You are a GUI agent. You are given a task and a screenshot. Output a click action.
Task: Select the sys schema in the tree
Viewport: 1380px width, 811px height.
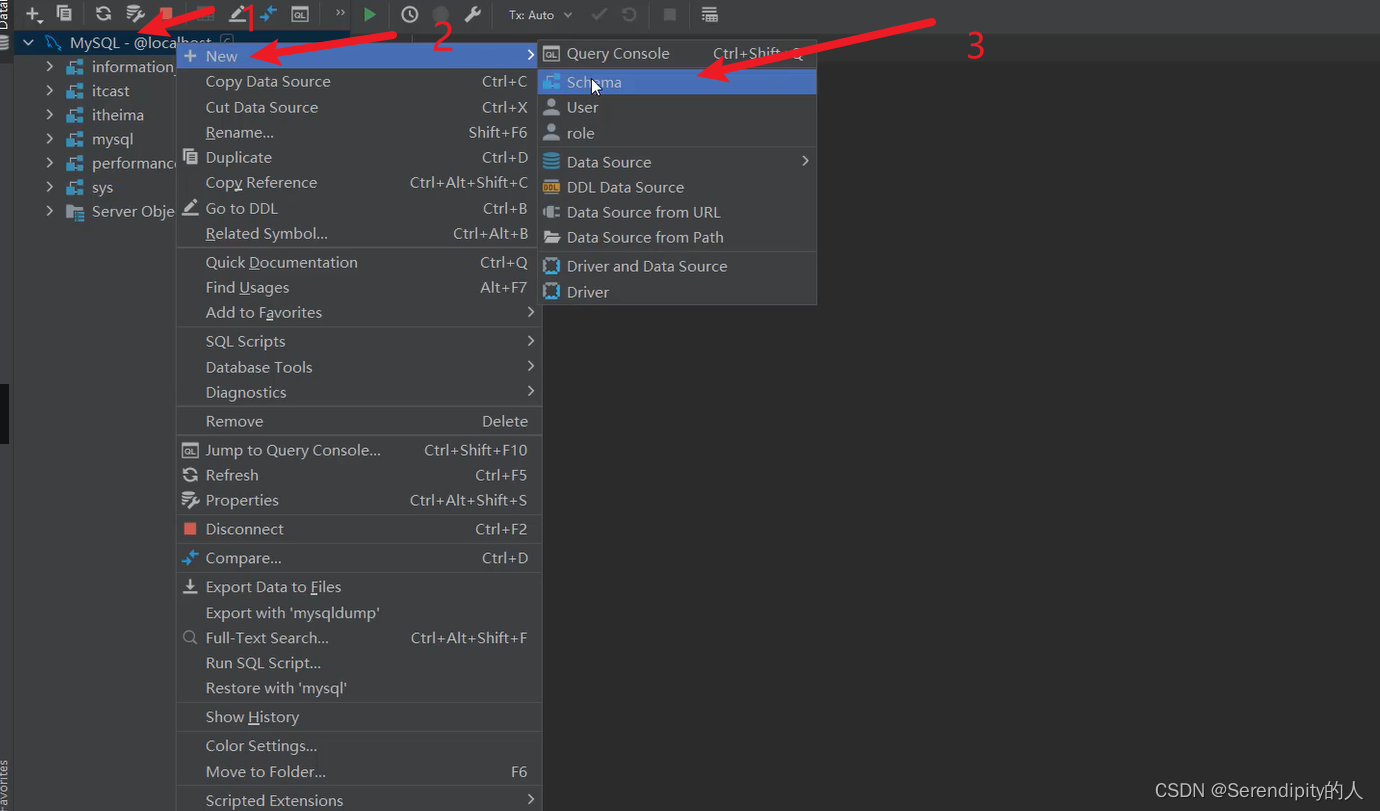tap(102, 187)
